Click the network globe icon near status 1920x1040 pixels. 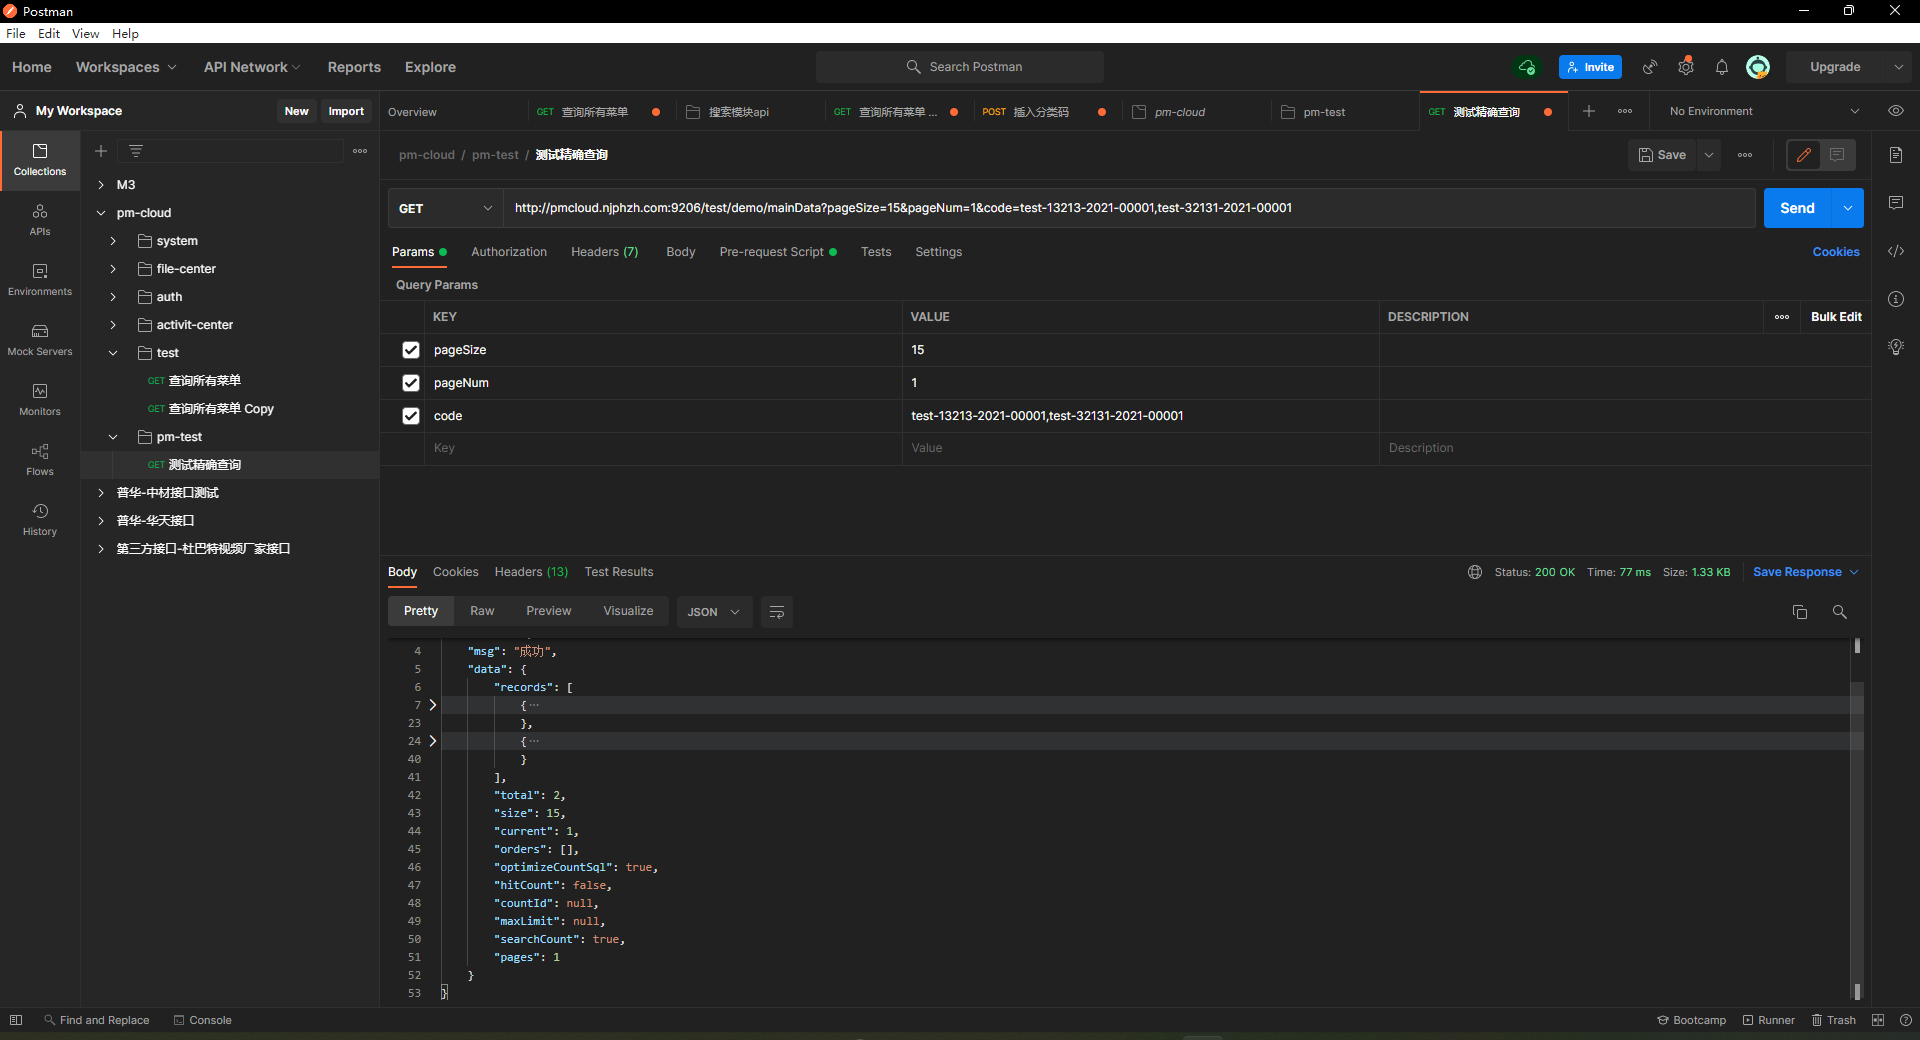[1475, 572]
